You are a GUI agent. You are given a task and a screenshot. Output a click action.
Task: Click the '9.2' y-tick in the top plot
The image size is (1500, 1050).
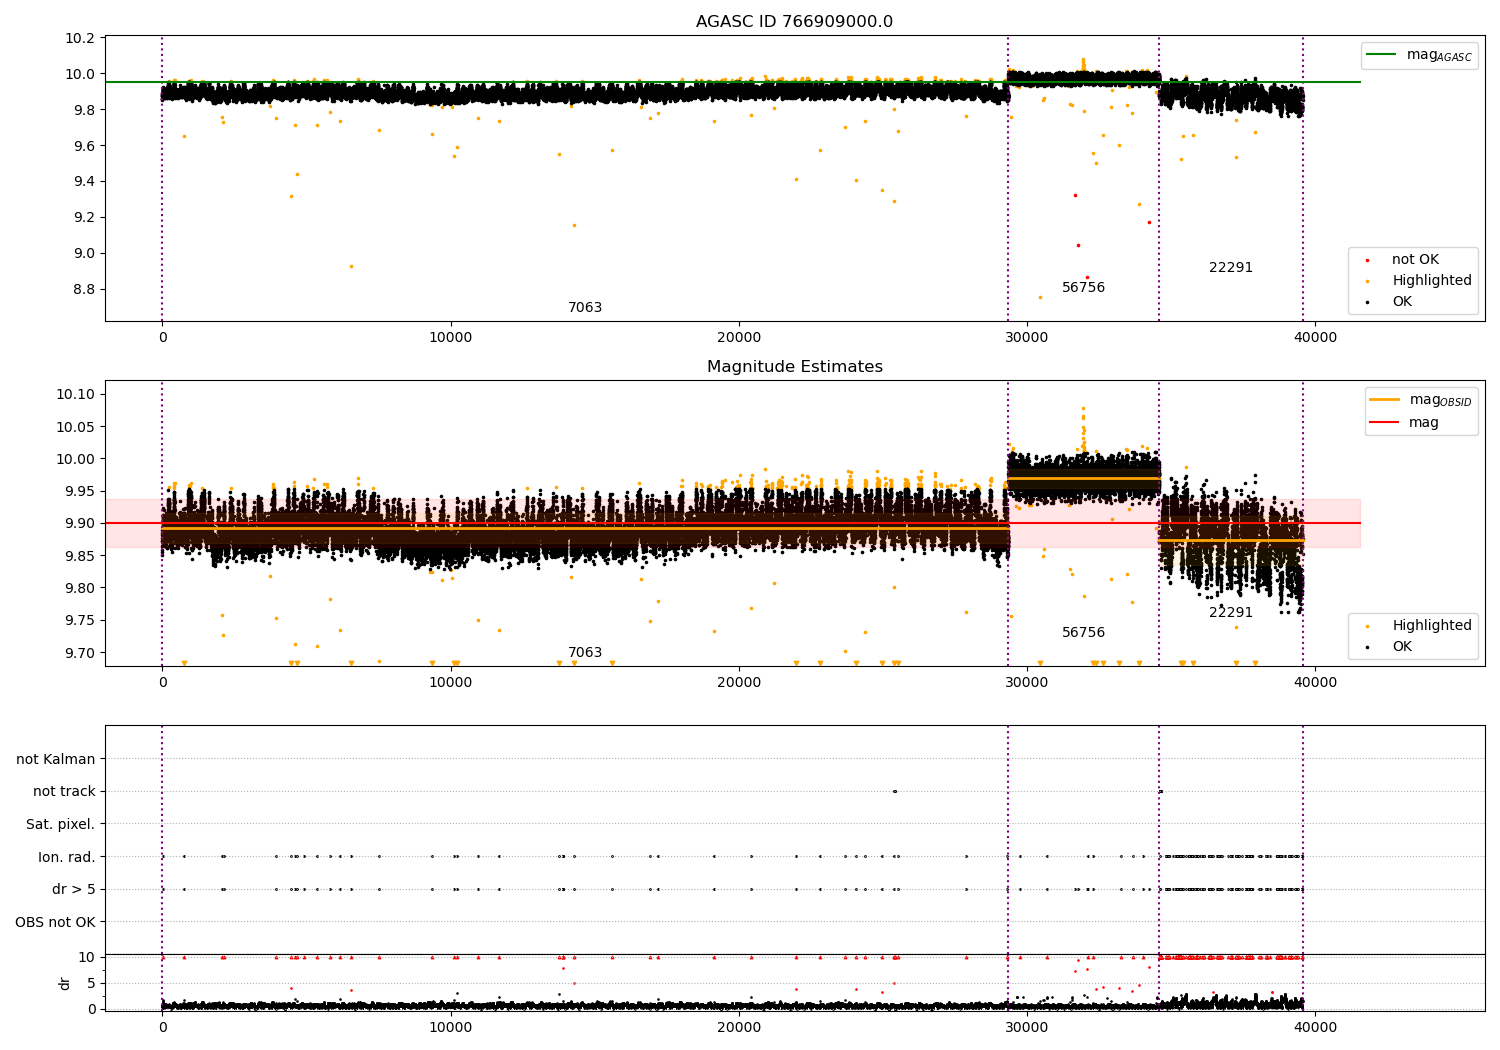(82, 218)
